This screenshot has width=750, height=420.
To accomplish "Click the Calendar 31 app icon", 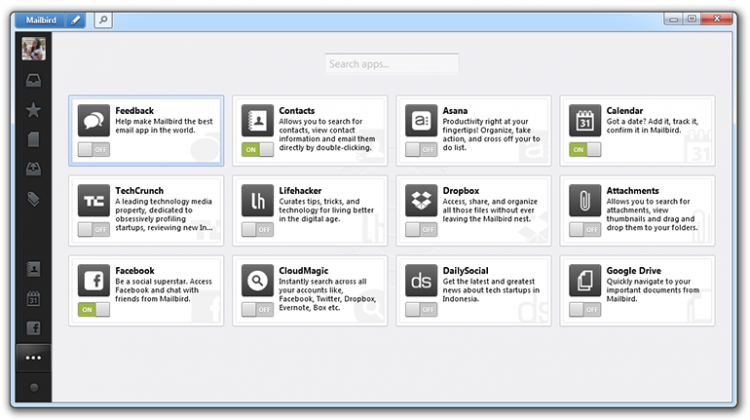I will point(585,121).
